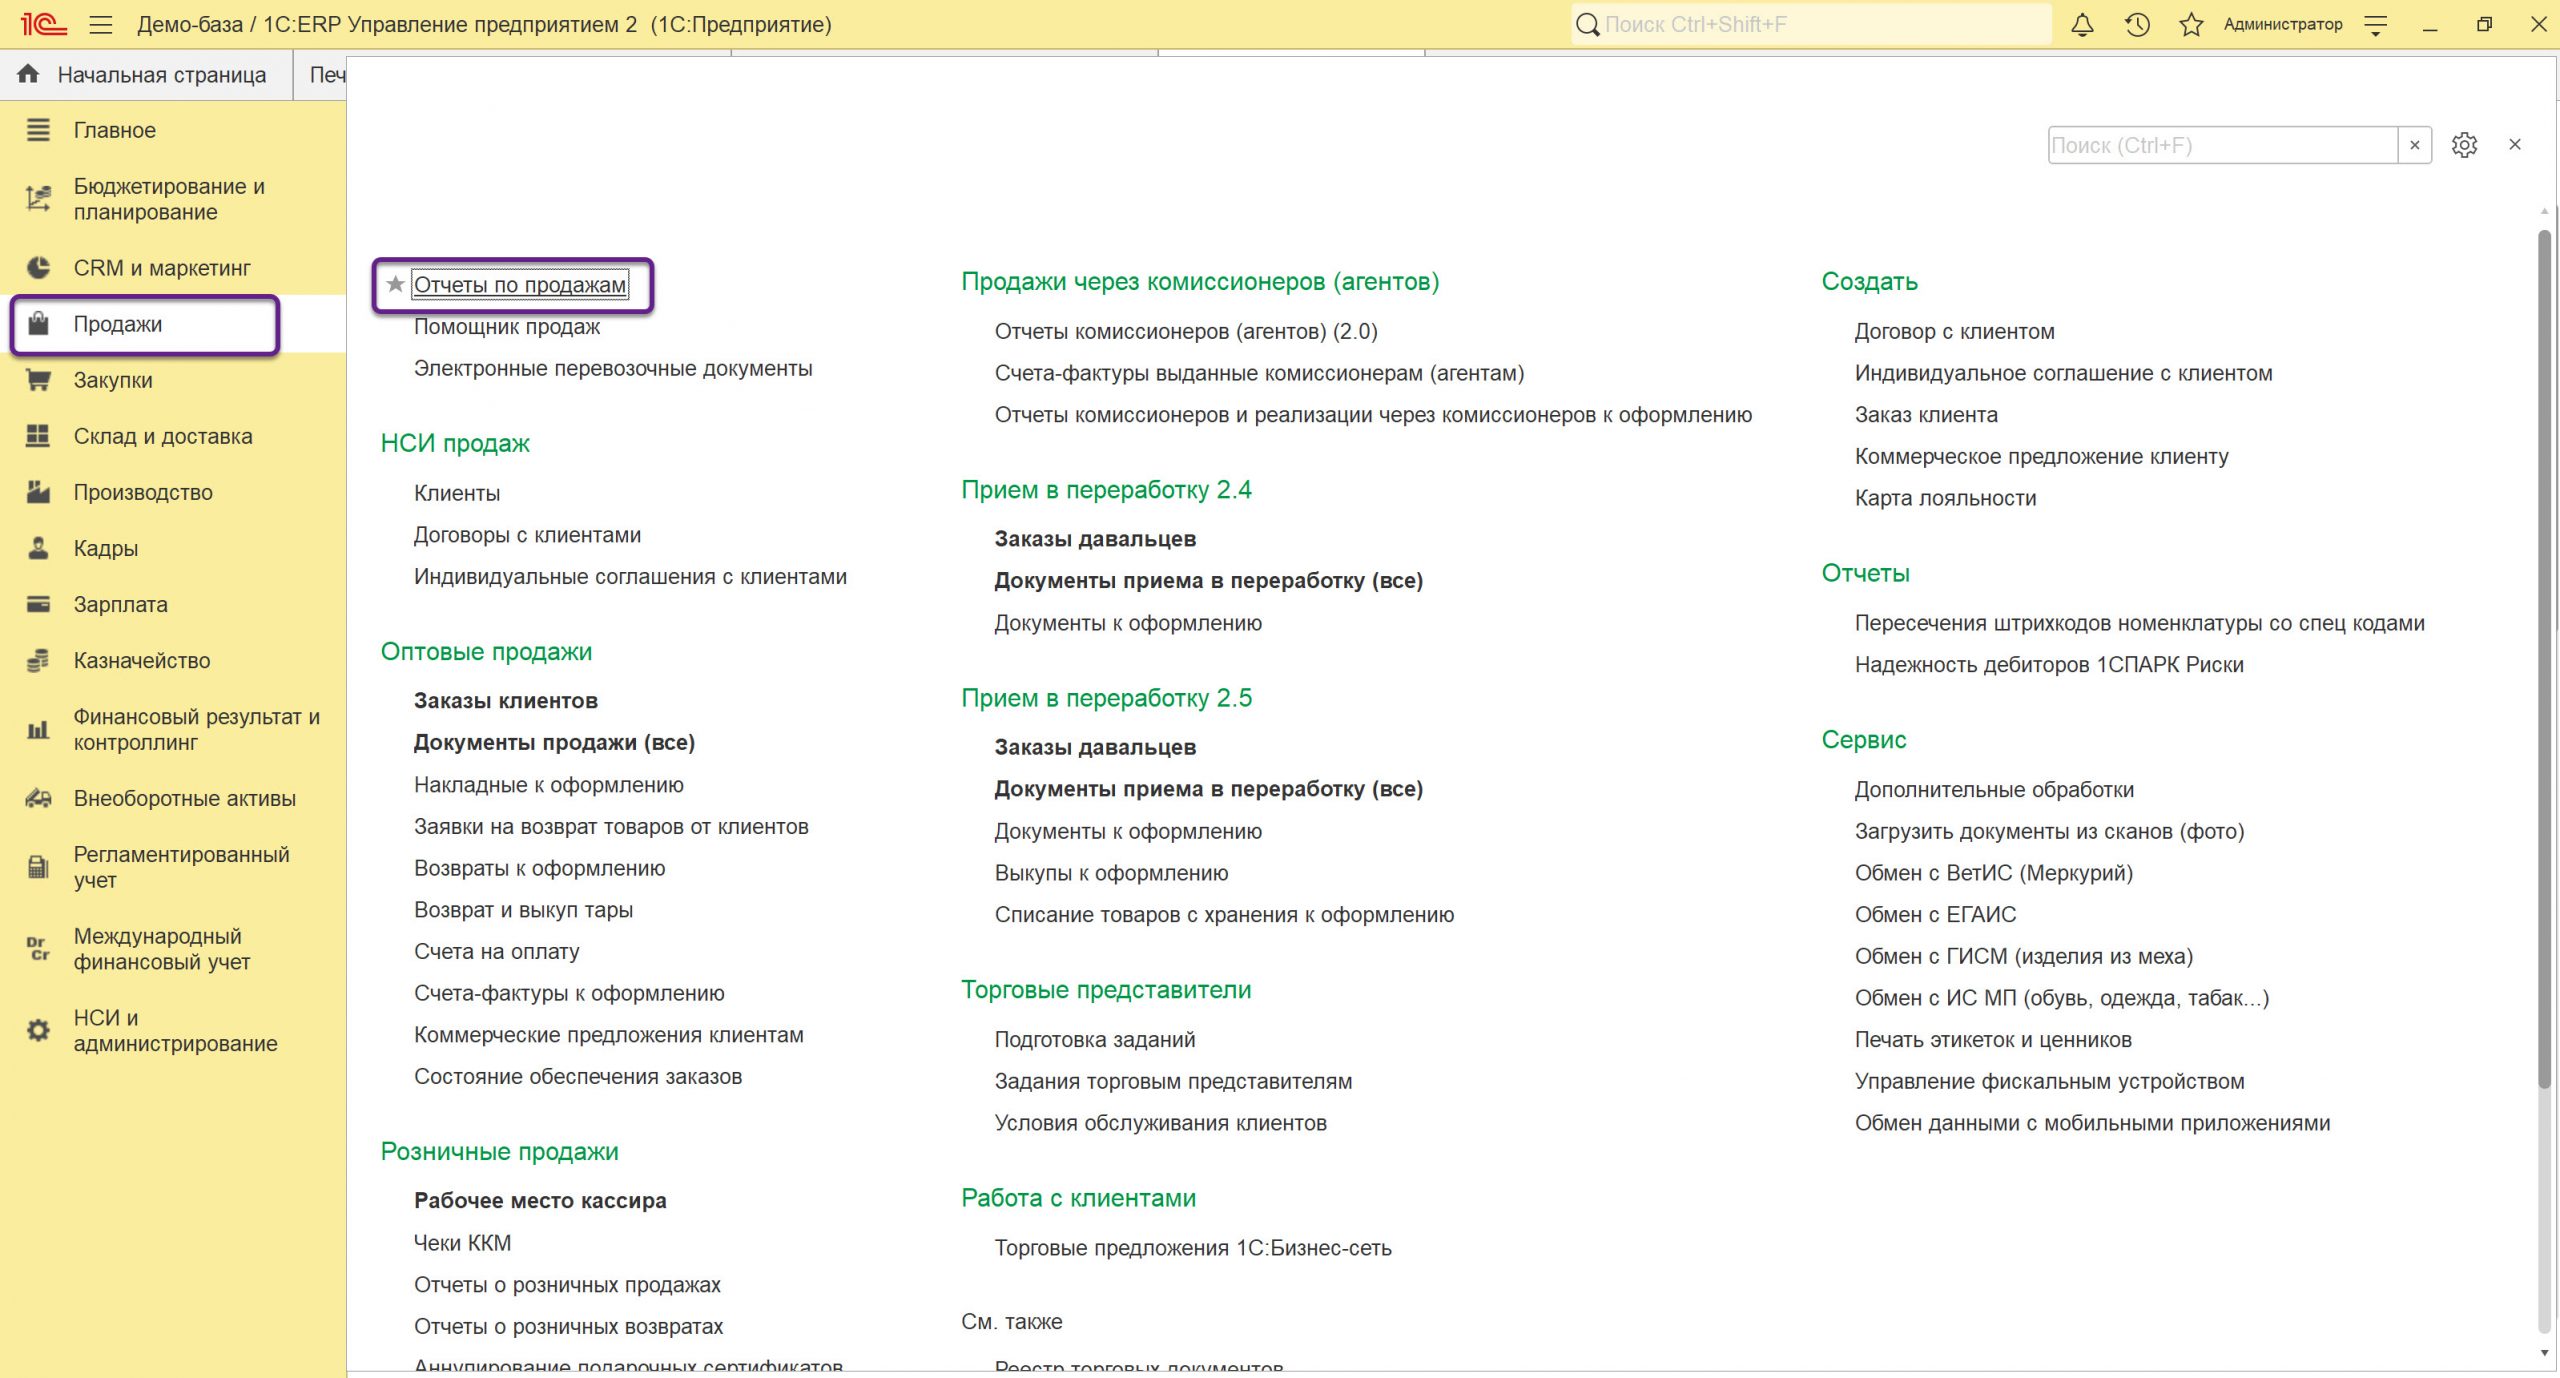Image resolution: width=2560 pixels, height=1378 pixels.
Task: Open the 1C main menu hamburger icon
Action: click(101, 25)
